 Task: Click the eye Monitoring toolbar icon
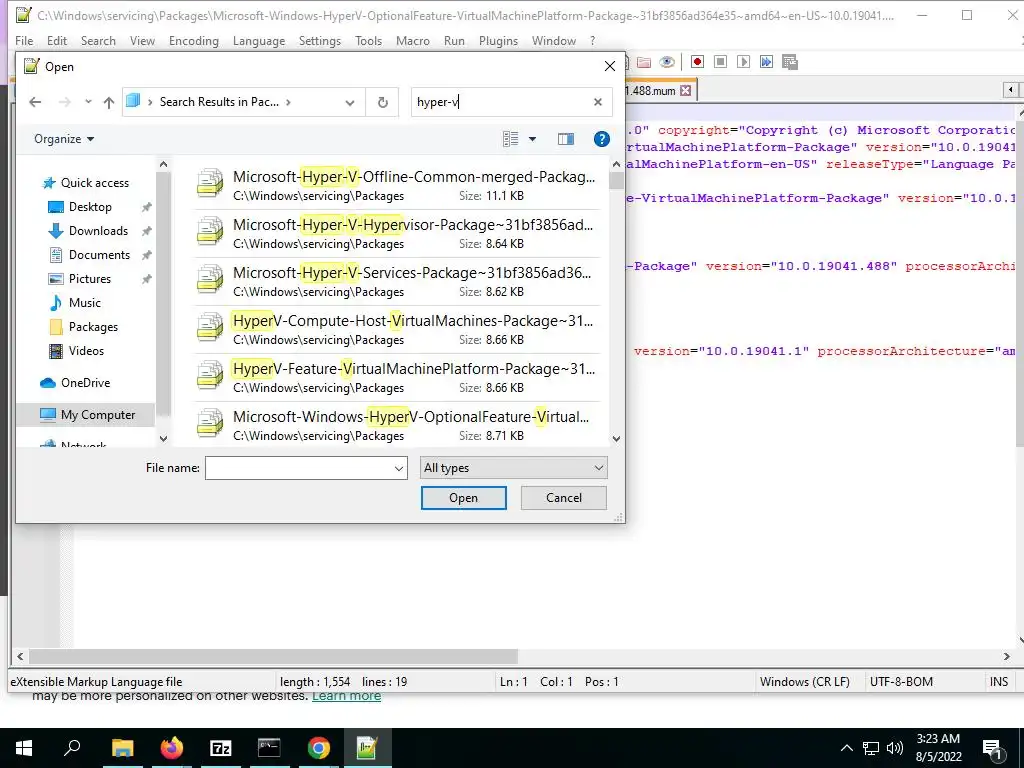(666, 62)
